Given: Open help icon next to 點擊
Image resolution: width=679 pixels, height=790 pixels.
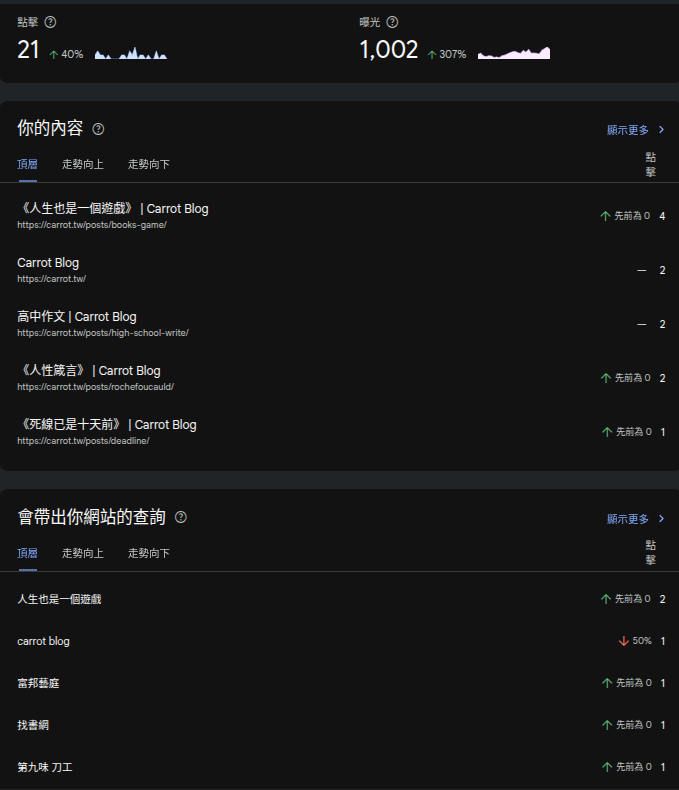Looking at the screenshot, I should coord(50,22).
